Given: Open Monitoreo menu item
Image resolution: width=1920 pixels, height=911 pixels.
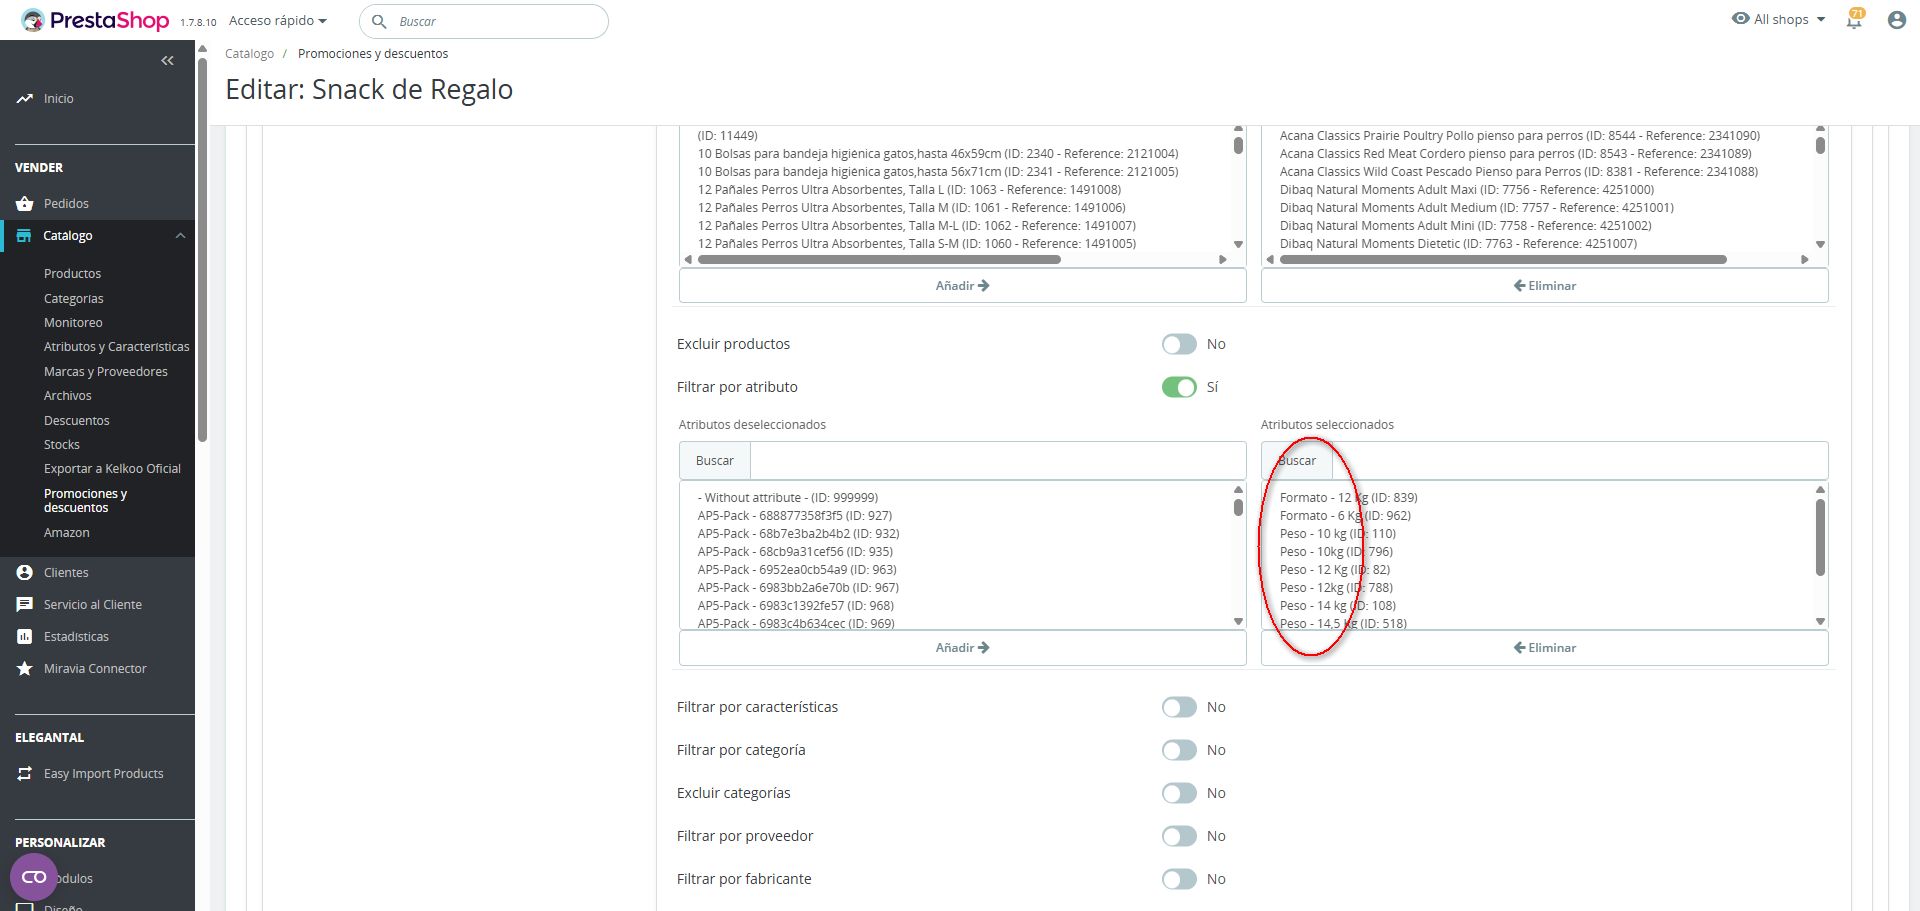Looking at the screenshot, I should coord(73,323).
